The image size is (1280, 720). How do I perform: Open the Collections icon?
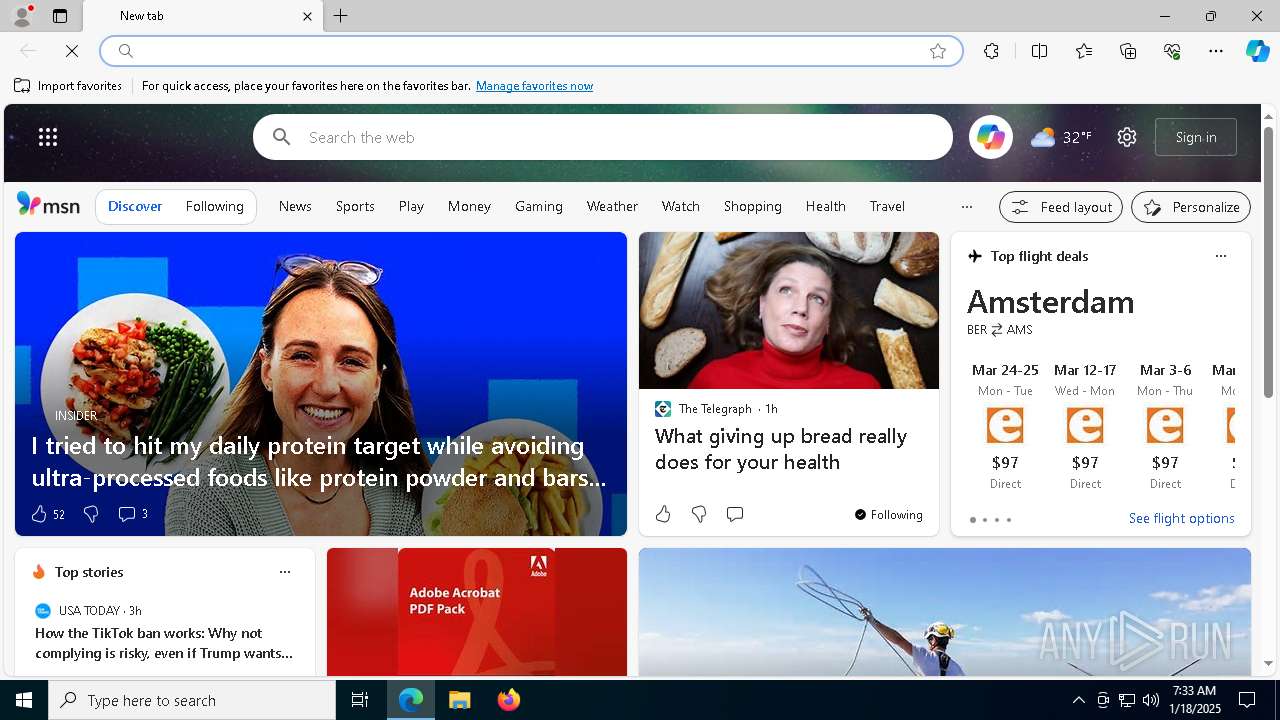(x=1128, y=51)
